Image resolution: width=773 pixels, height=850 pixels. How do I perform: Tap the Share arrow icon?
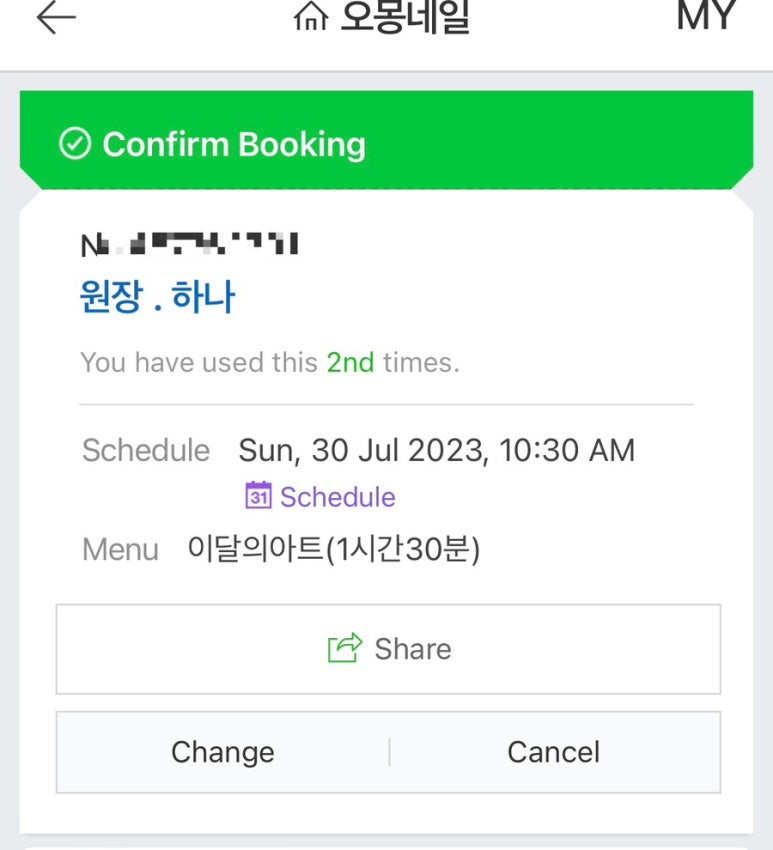(345, 648)
